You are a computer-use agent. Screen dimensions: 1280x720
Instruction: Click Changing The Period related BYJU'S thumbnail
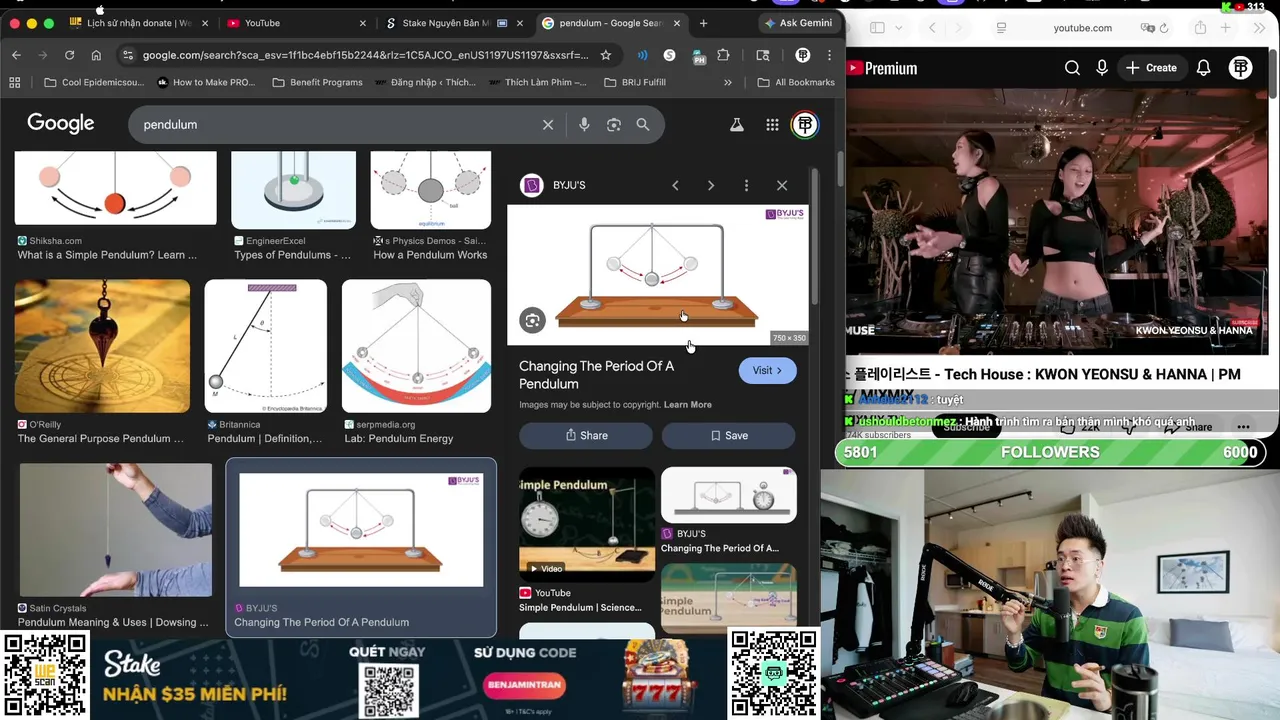[729, 495]
